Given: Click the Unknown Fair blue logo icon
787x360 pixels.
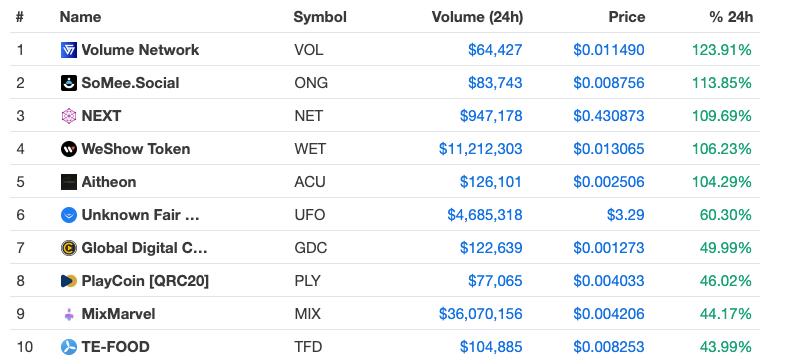Looking at the screenshot, I should (x=69, y=215).
